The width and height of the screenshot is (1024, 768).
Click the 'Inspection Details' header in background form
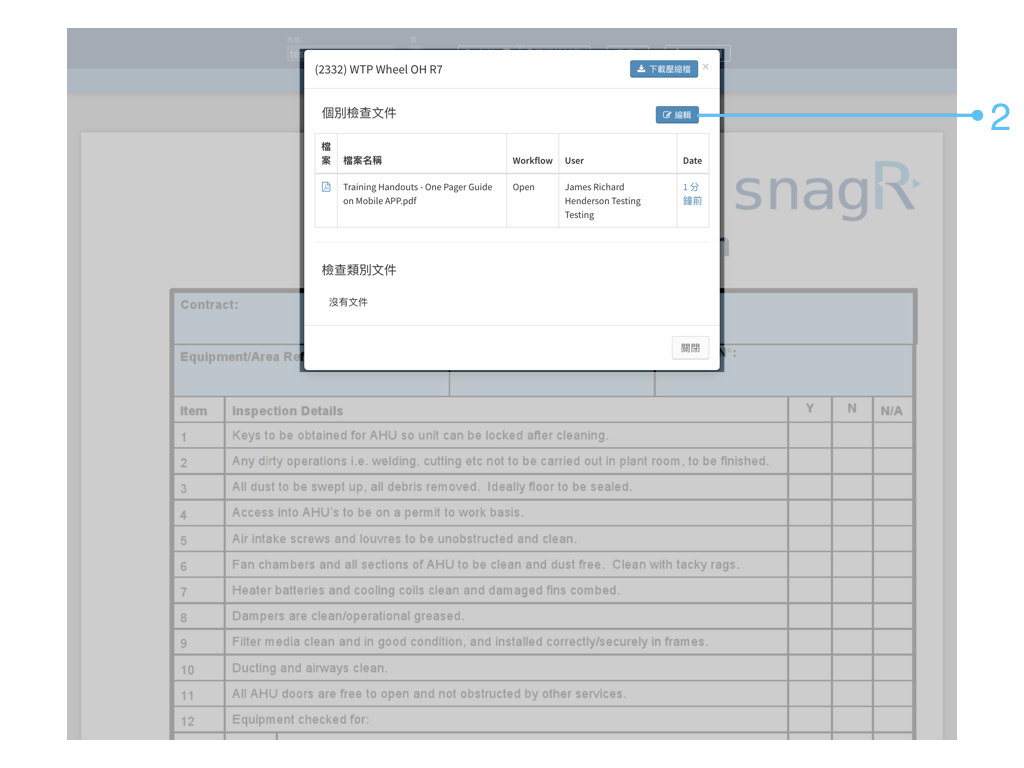pyautogui.click(x=287, y=411)
